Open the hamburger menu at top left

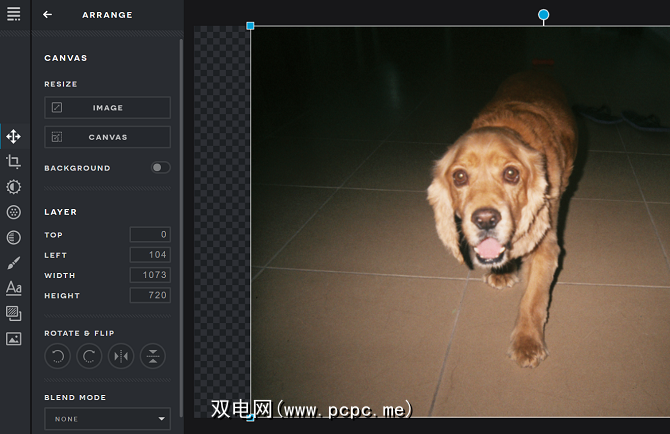(x=13, y=14)
